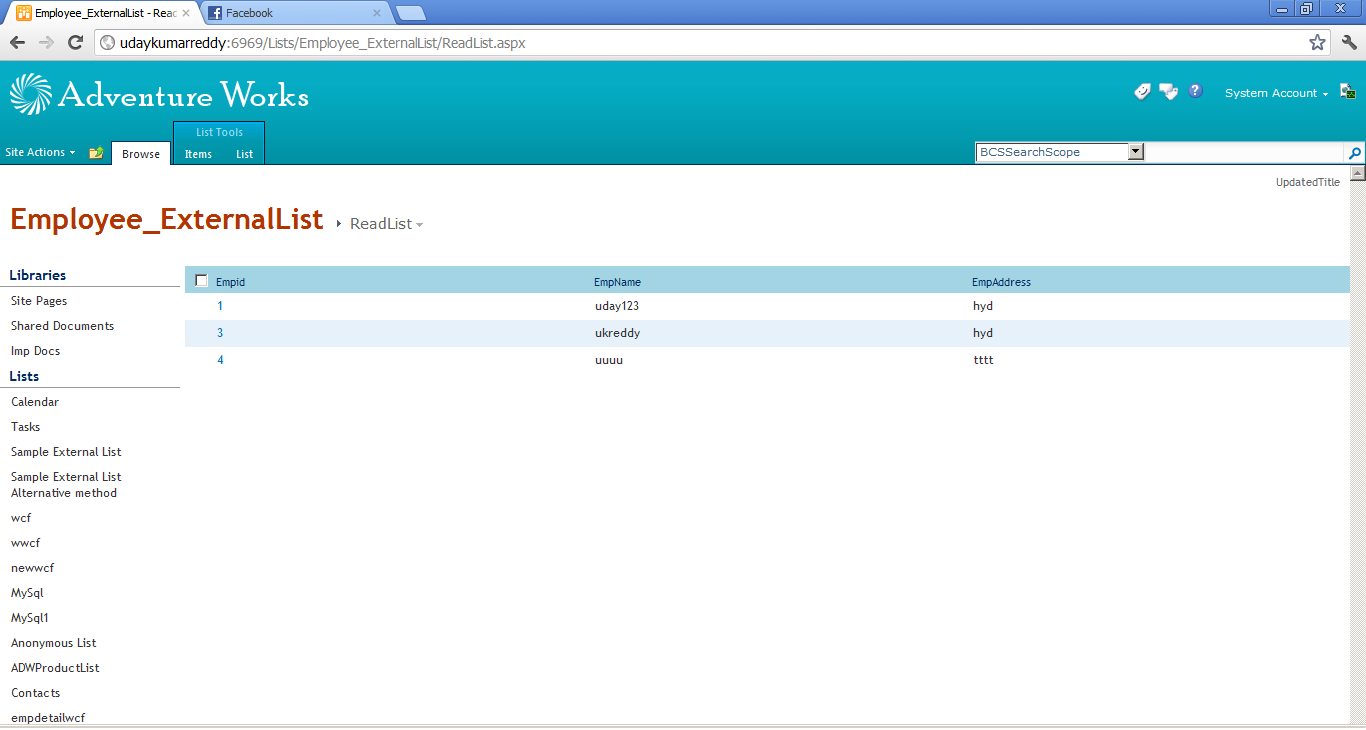Click the 'I Like It' tag icon
1366x730 pixels.
(1142, 91)
